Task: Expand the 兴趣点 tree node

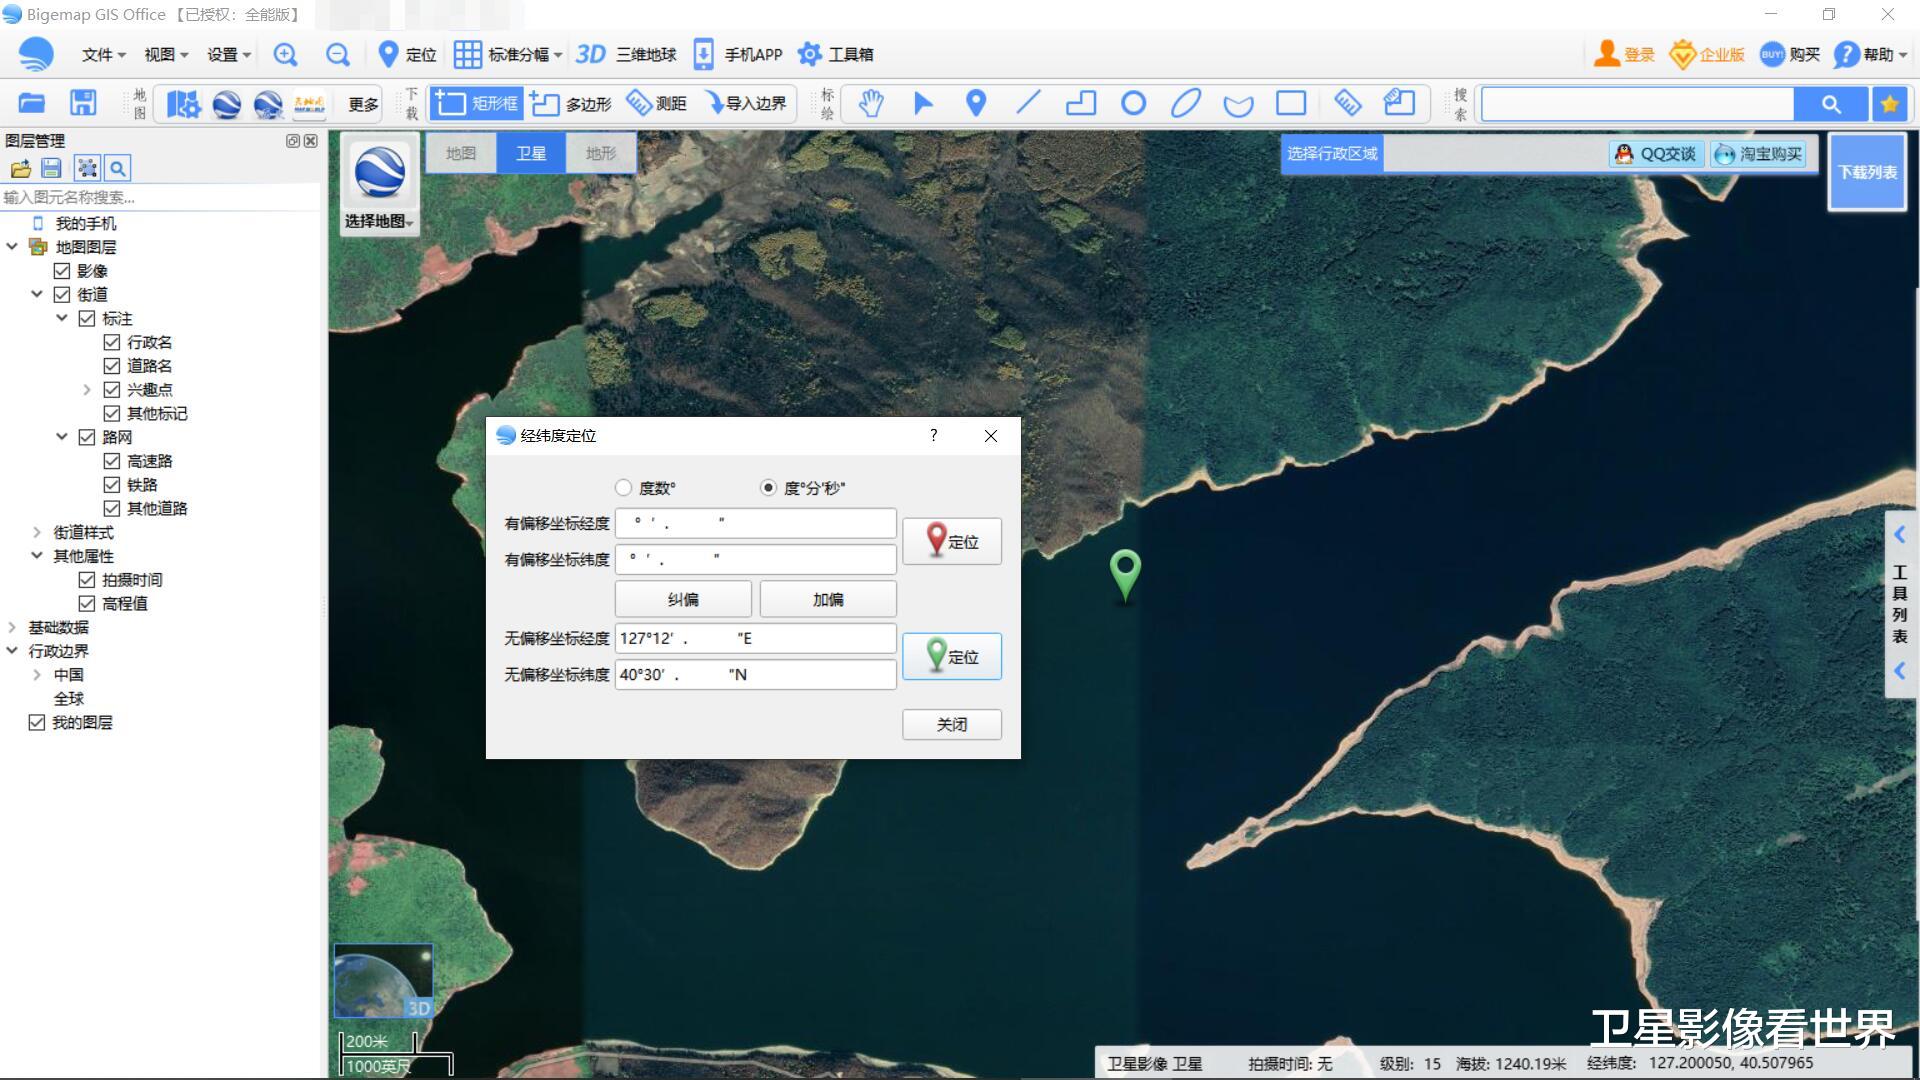Action: click(87, 390)
